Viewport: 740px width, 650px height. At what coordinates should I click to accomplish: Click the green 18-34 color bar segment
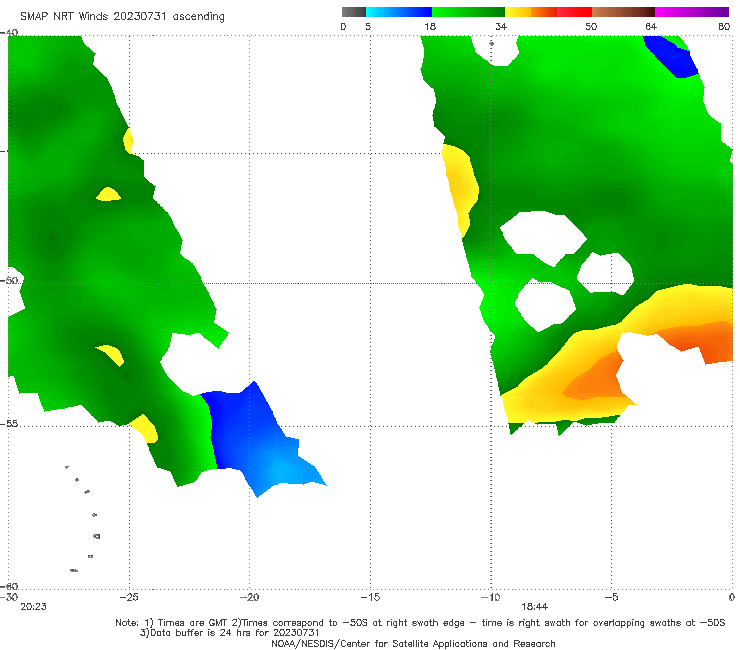pos(468,12)
